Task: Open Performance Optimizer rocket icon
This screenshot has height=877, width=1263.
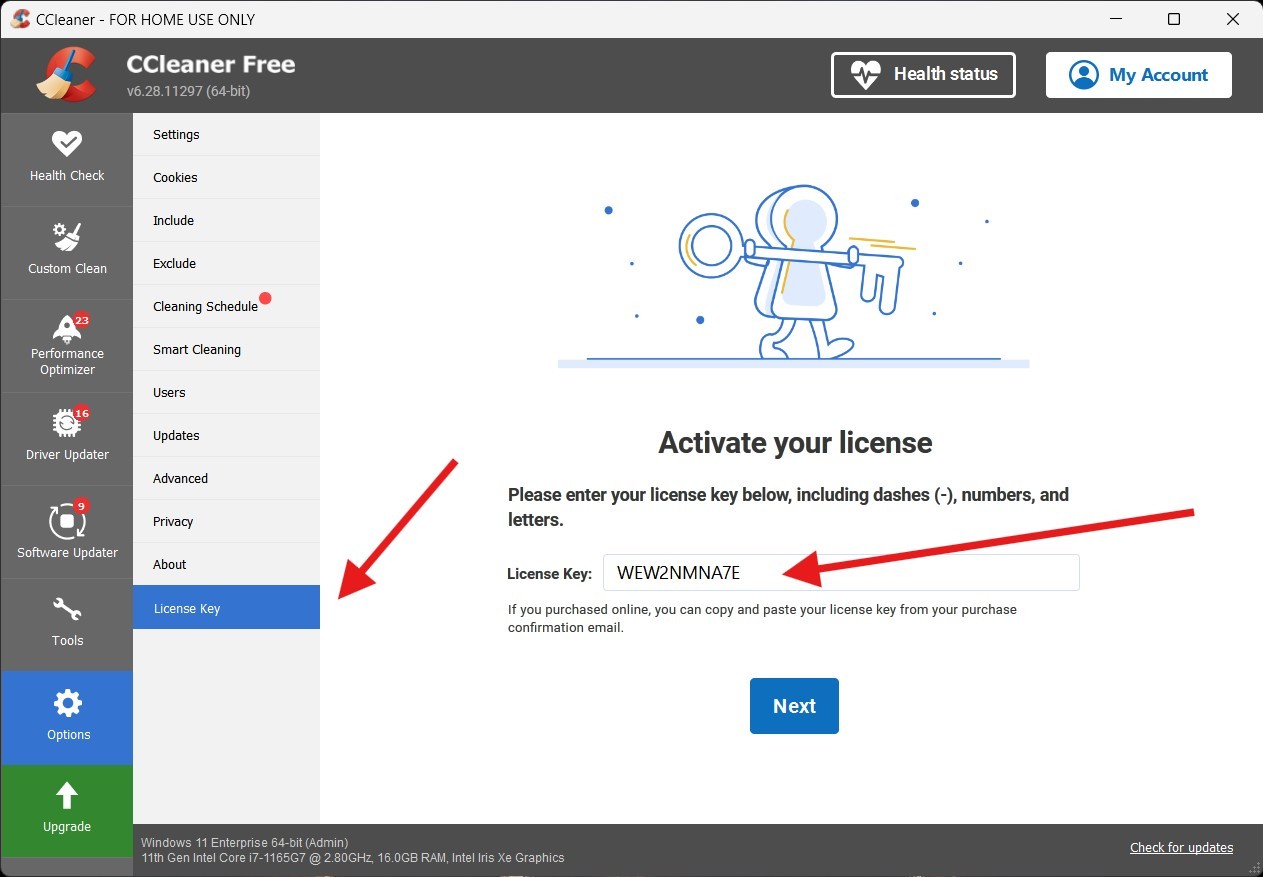Action: tap(67, 329)
